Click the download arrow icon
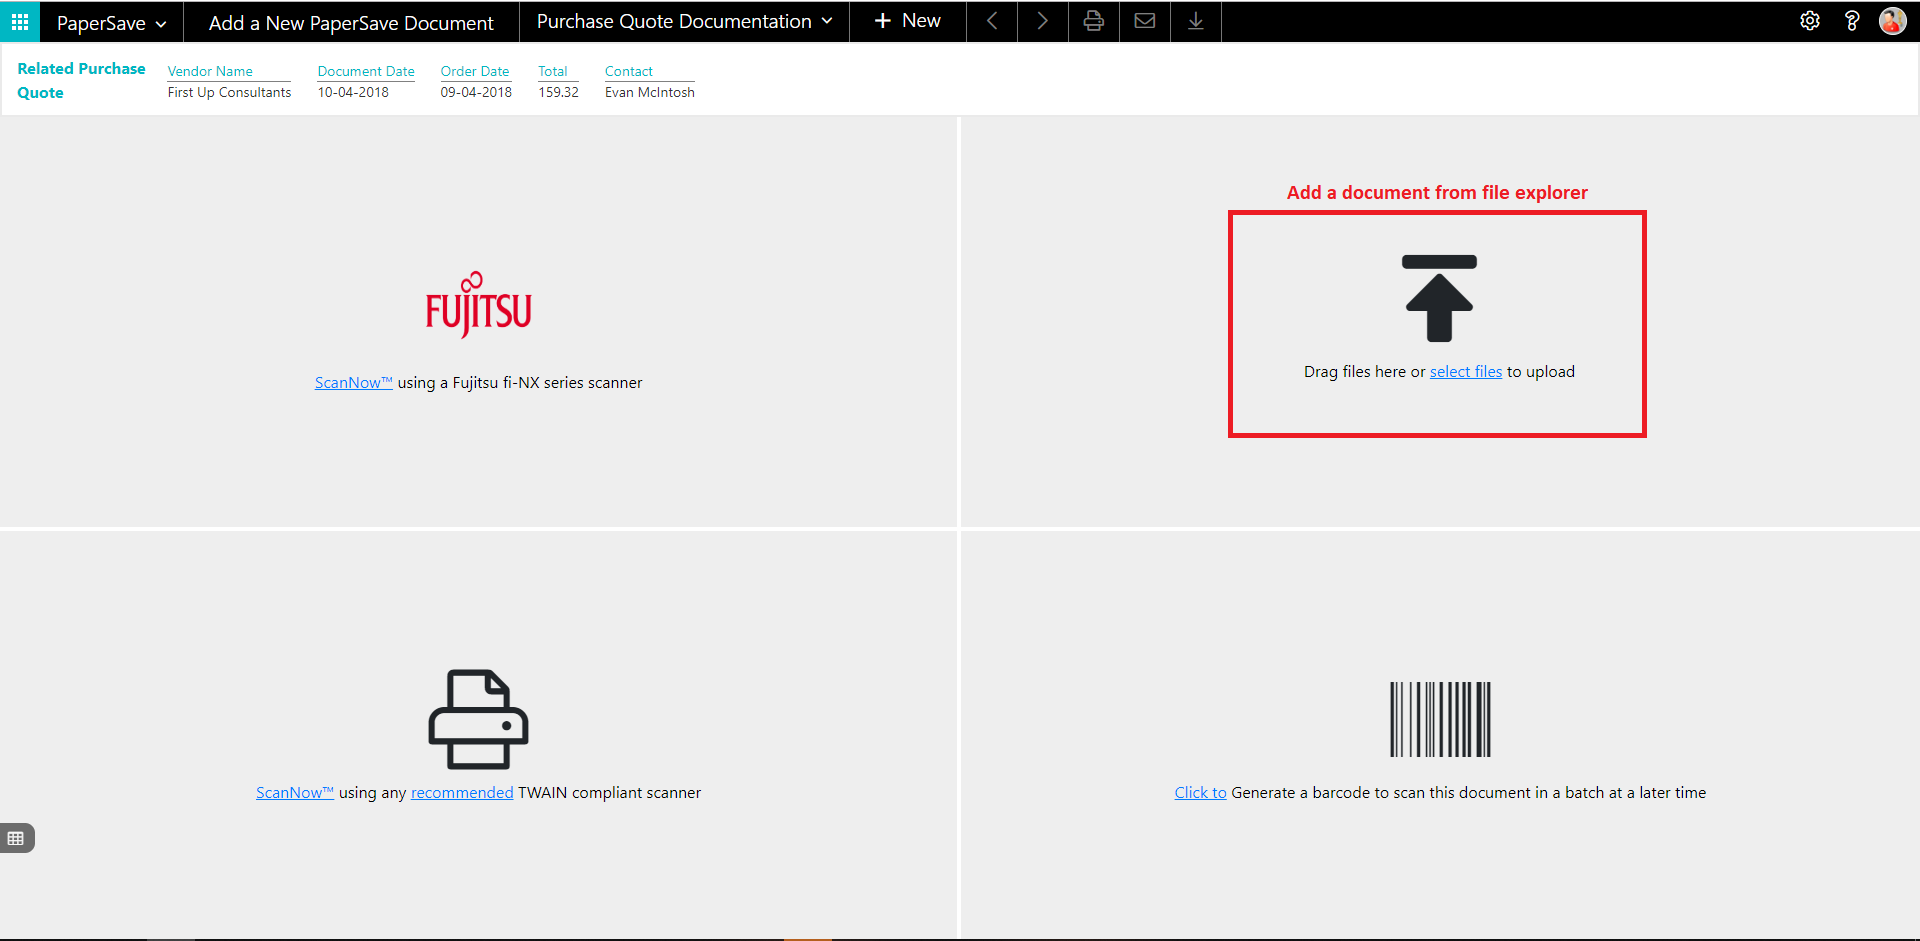The height and width of the screenshot is (941, 1920). click(x=1195, y=21)
